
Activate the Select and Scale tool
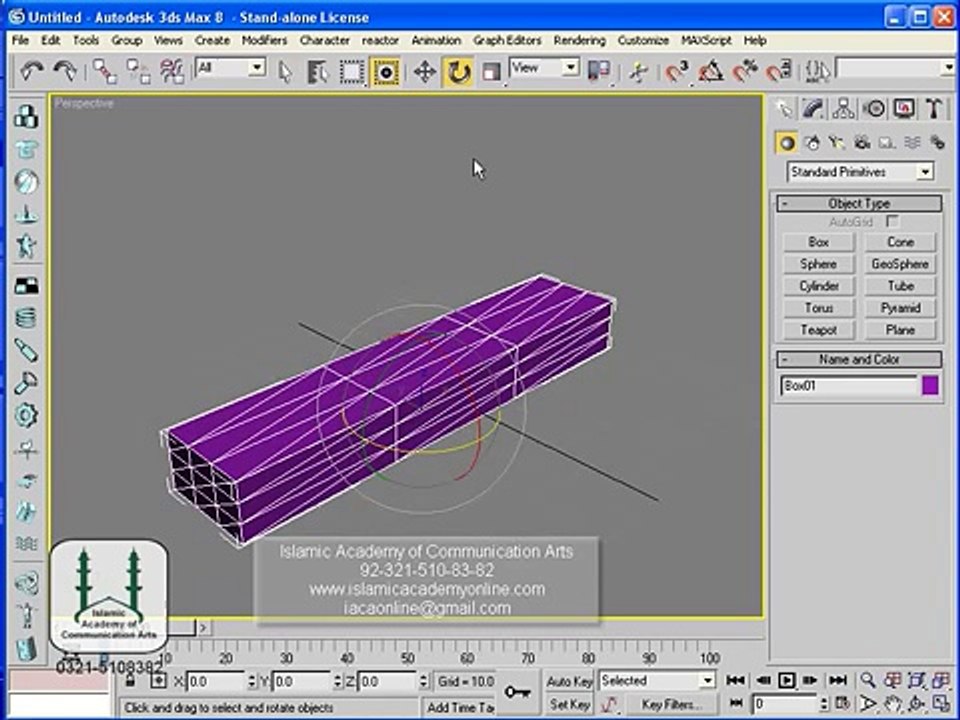492,72
